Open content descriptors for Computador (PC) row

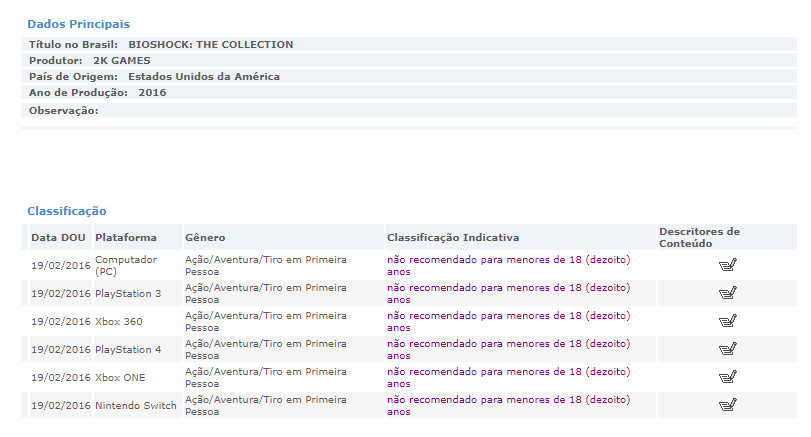point(727,265)
